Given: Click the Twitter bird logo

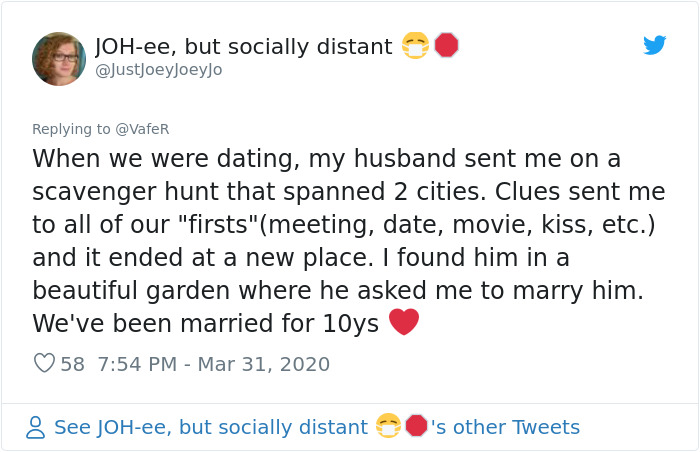Looking at the screenshot, I should coord(654,45).
